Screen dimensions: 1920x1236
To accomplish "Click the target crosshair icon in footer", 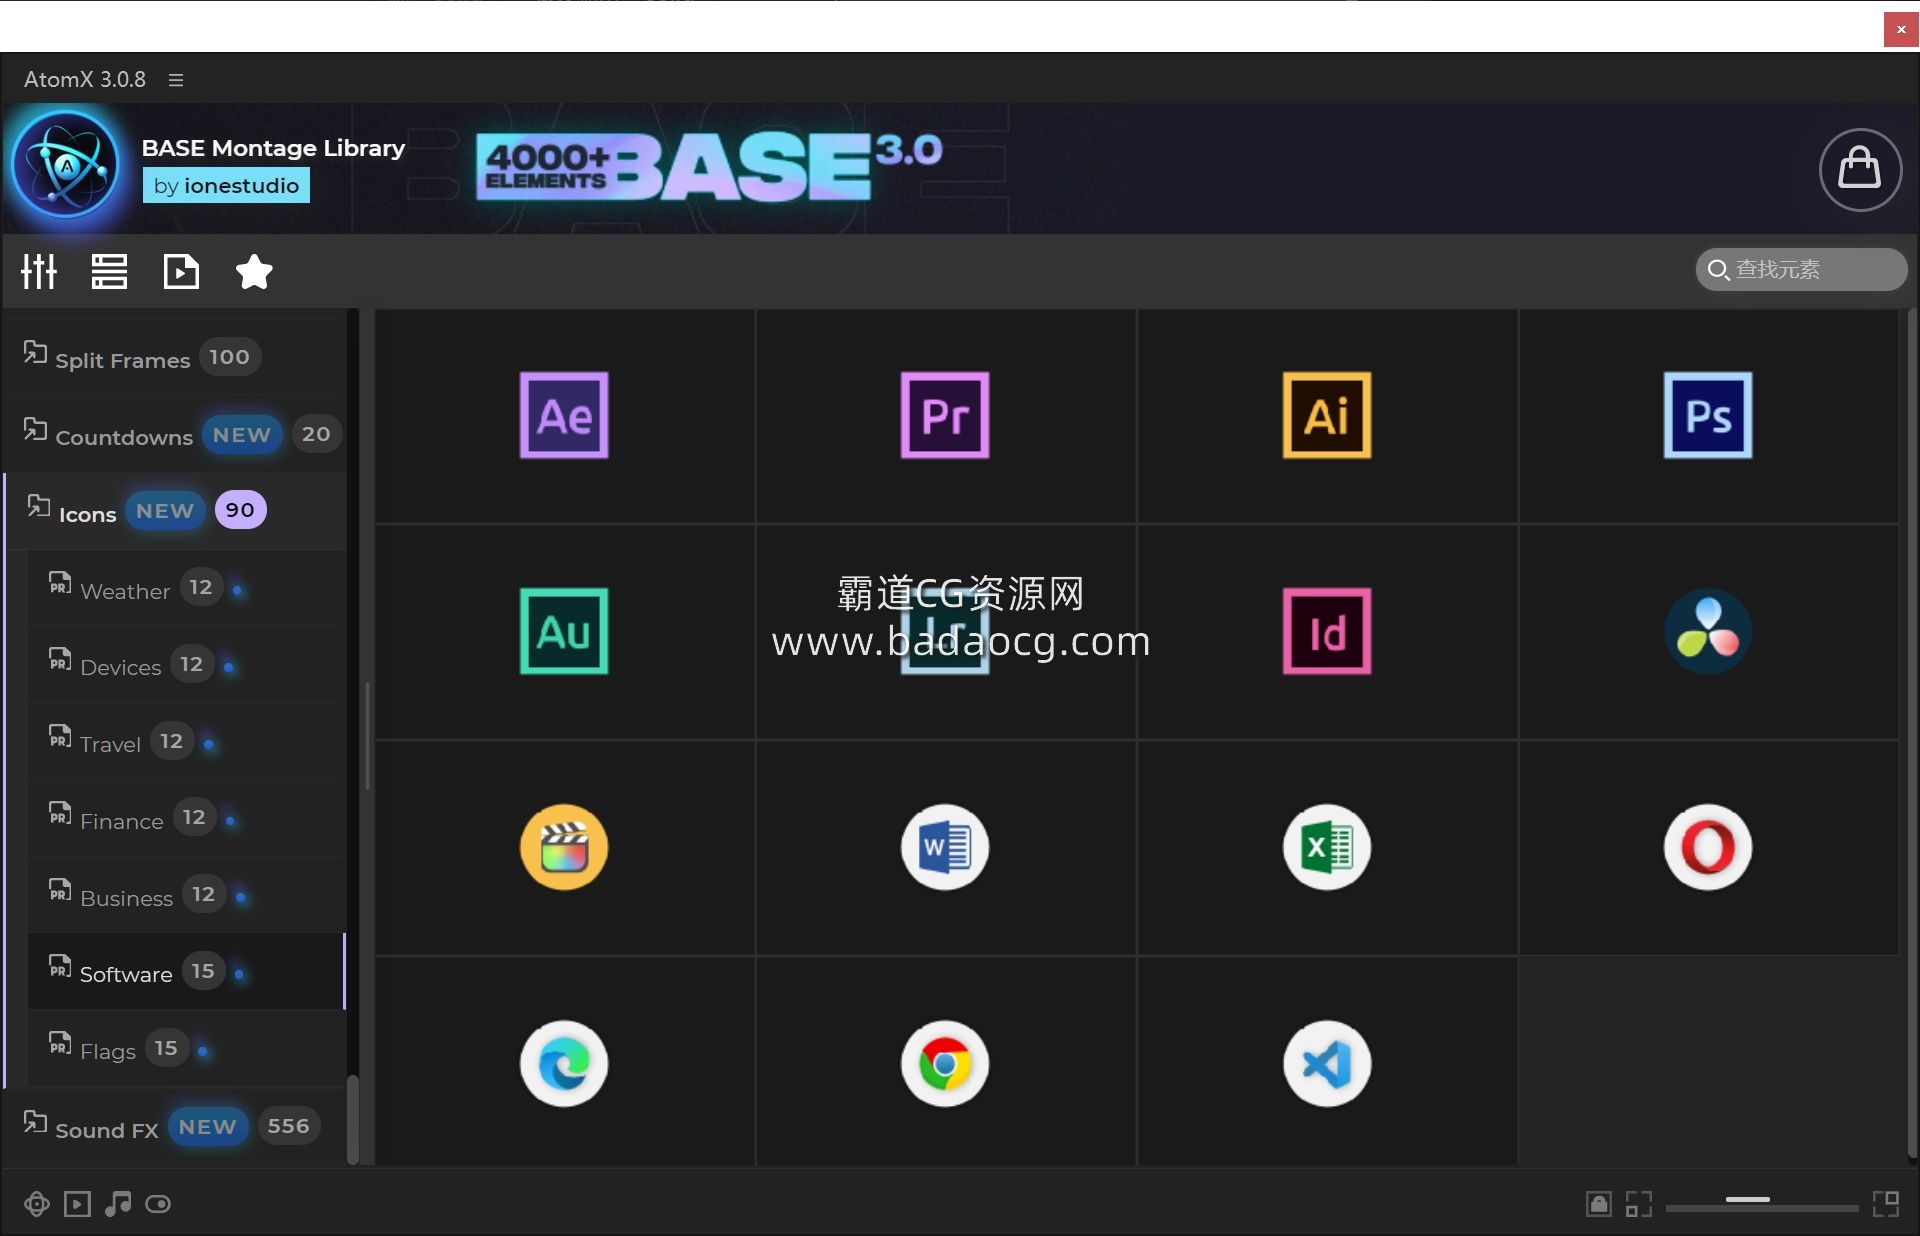I will pyautogui.click(x=37, y=1204).
